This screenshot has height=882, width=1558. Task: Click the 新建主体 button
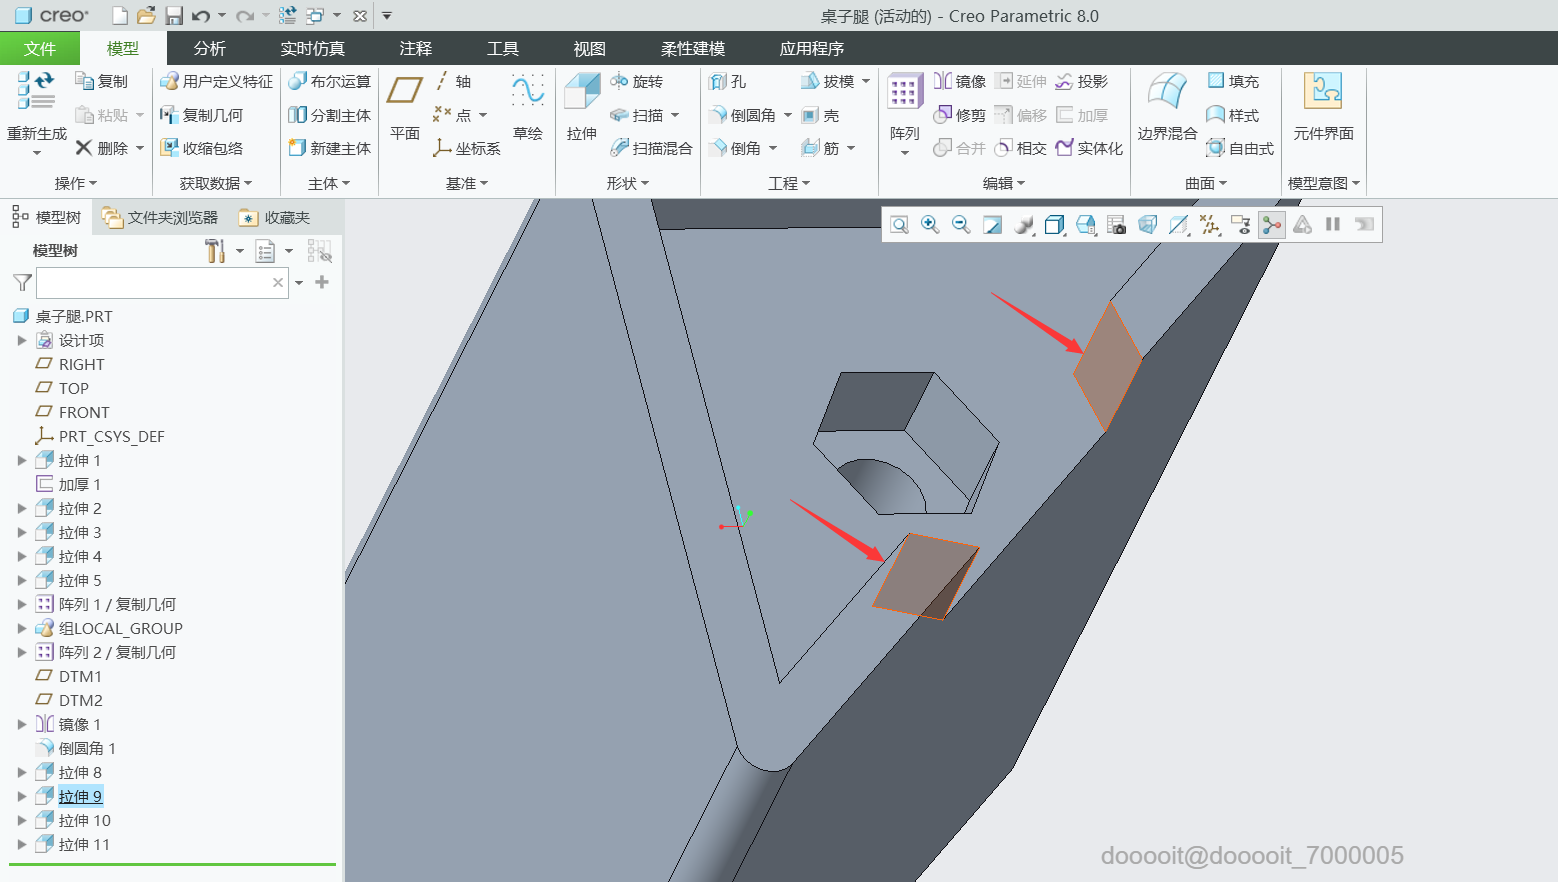click(x=329, y=148)
